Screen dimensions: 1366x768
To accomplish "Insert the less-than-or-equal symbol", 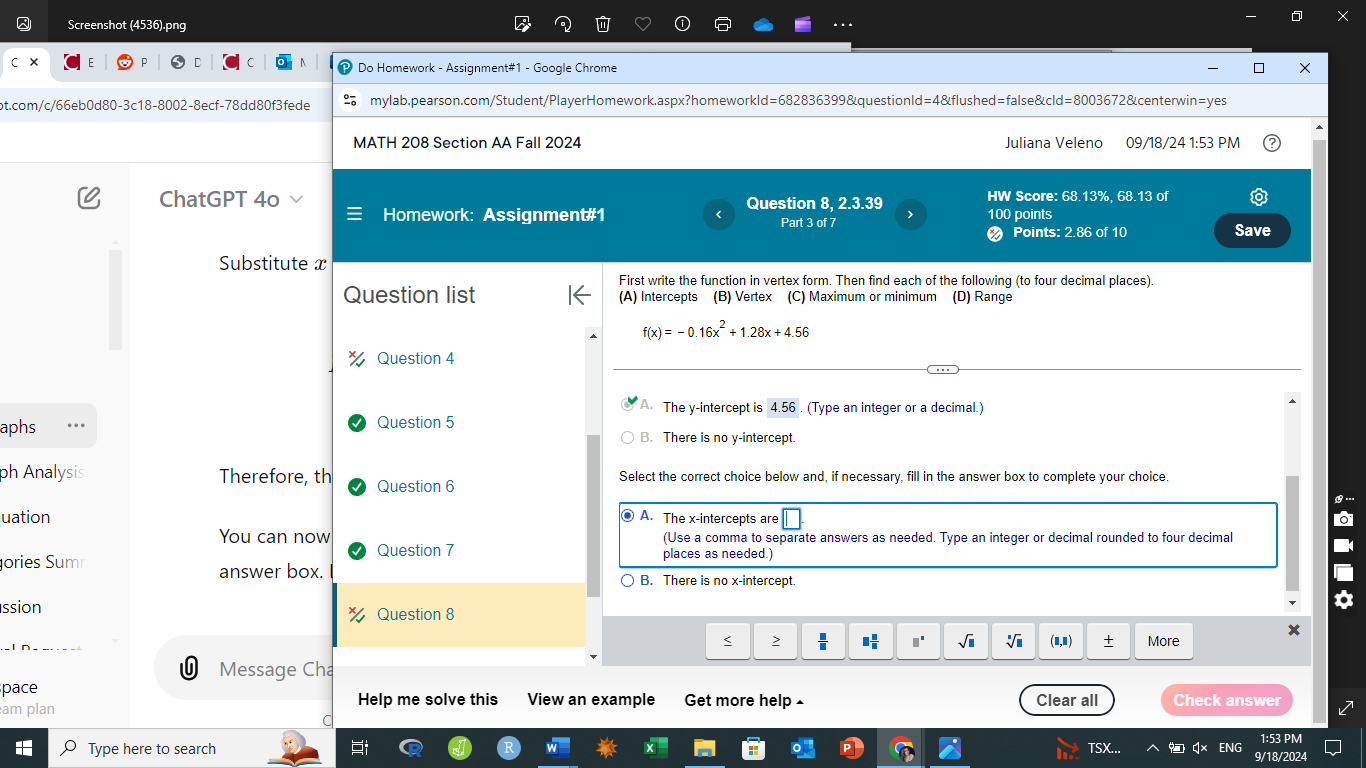I will coord(728,641).
